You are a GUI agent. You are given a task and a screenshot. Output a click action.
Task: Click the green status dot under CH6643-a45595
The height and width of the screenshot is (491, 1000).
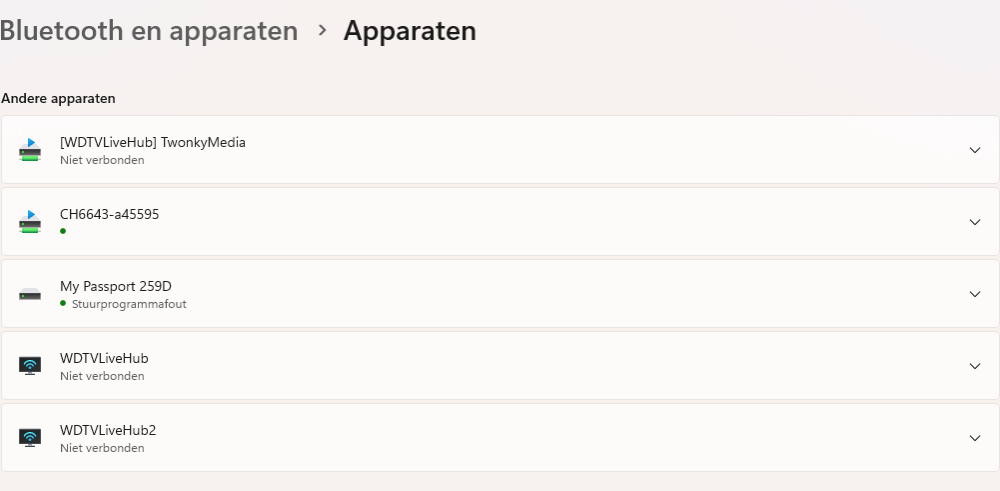point(63,231)
